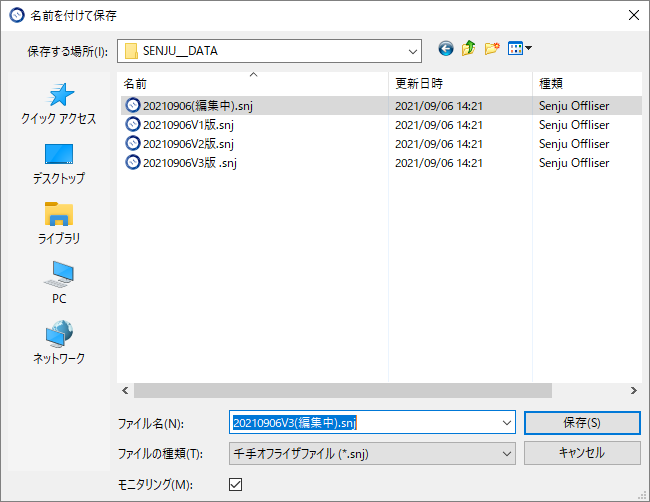Toggle the モニタリング checkbox
This screenshot has height=502, width=650.
[x=235, y=484]
